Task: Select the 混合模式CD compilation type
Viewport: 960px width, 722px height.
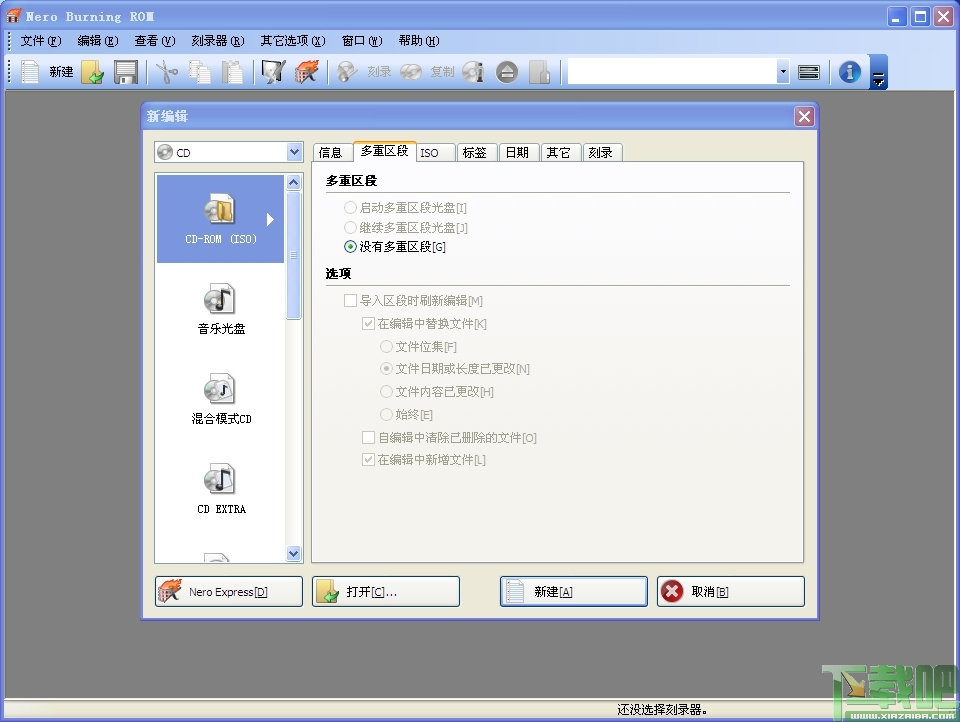Action: 221,399
